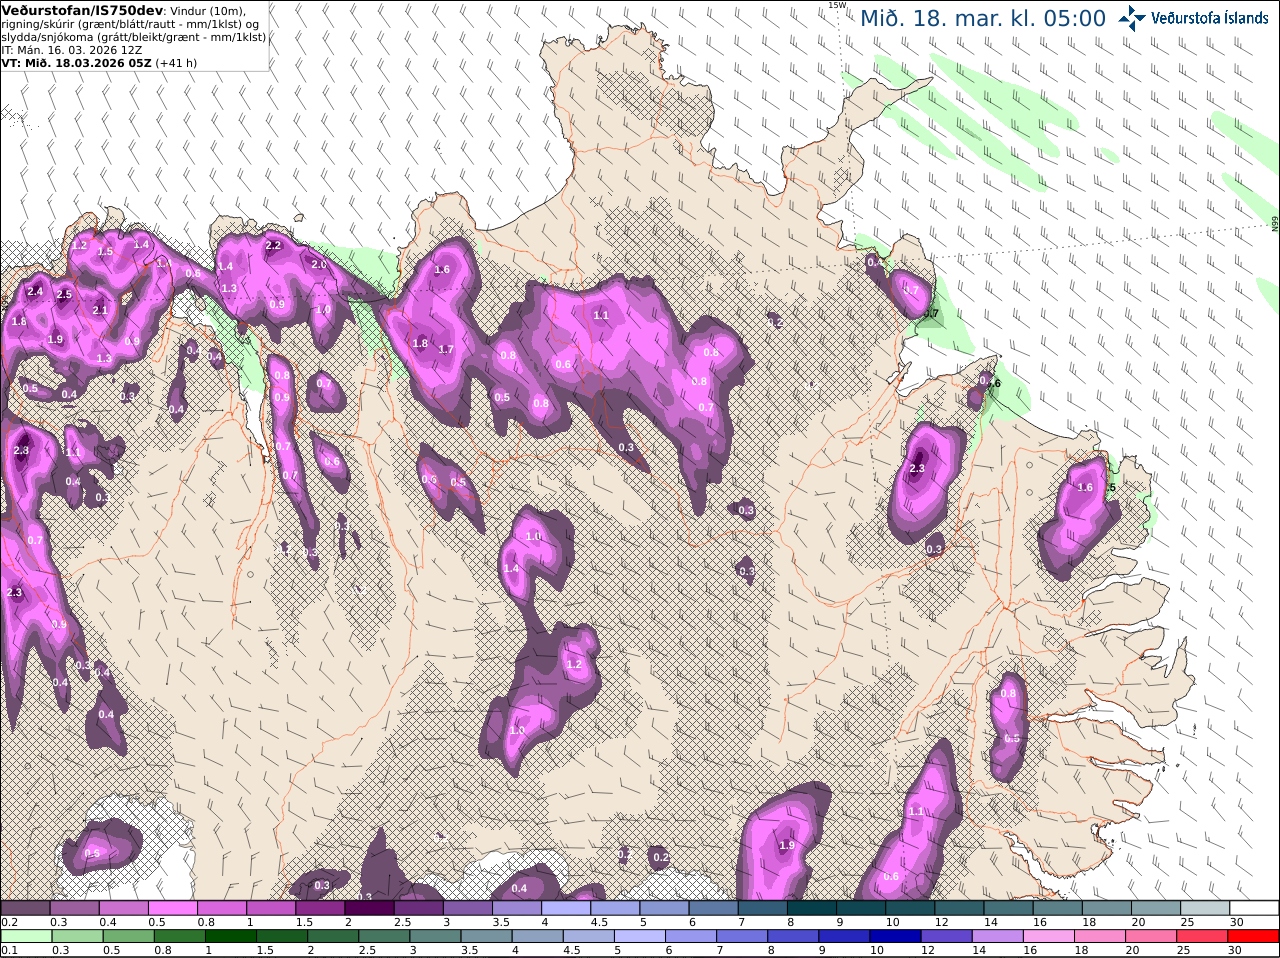Click the dark blue 10 swatch in the bottom legend
The image size is (1280, 958).
pos(894,937)
